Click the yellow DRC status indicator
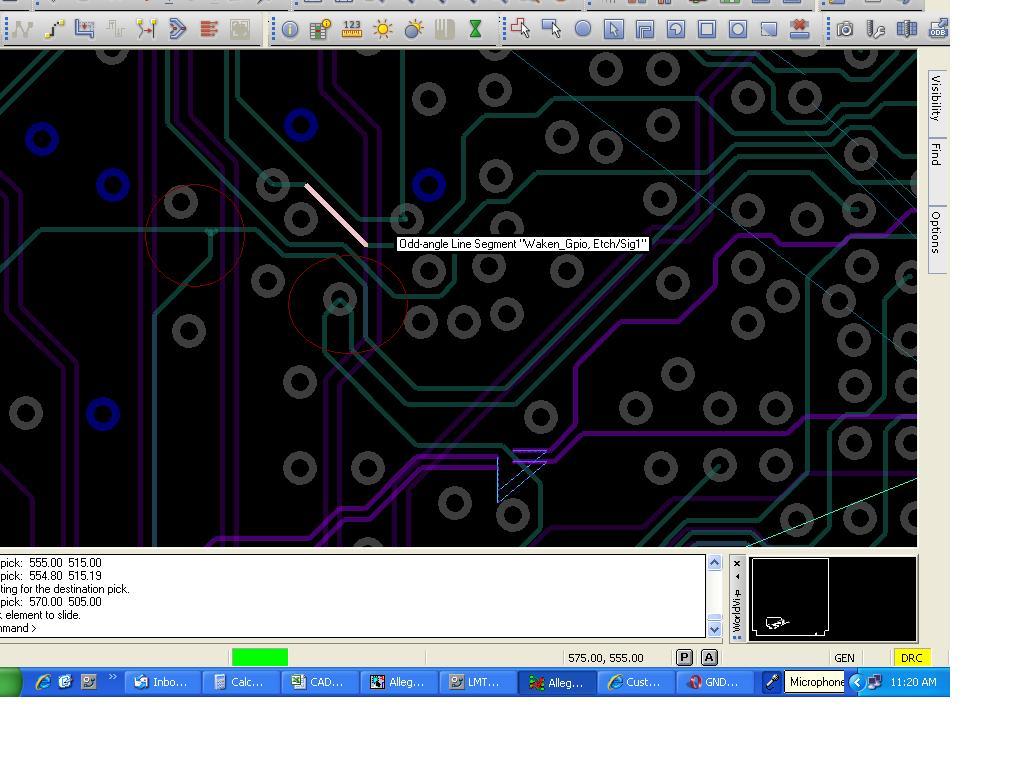Image resolution: width=1024 pixels, height=768 pixels. tap(911, 658)
